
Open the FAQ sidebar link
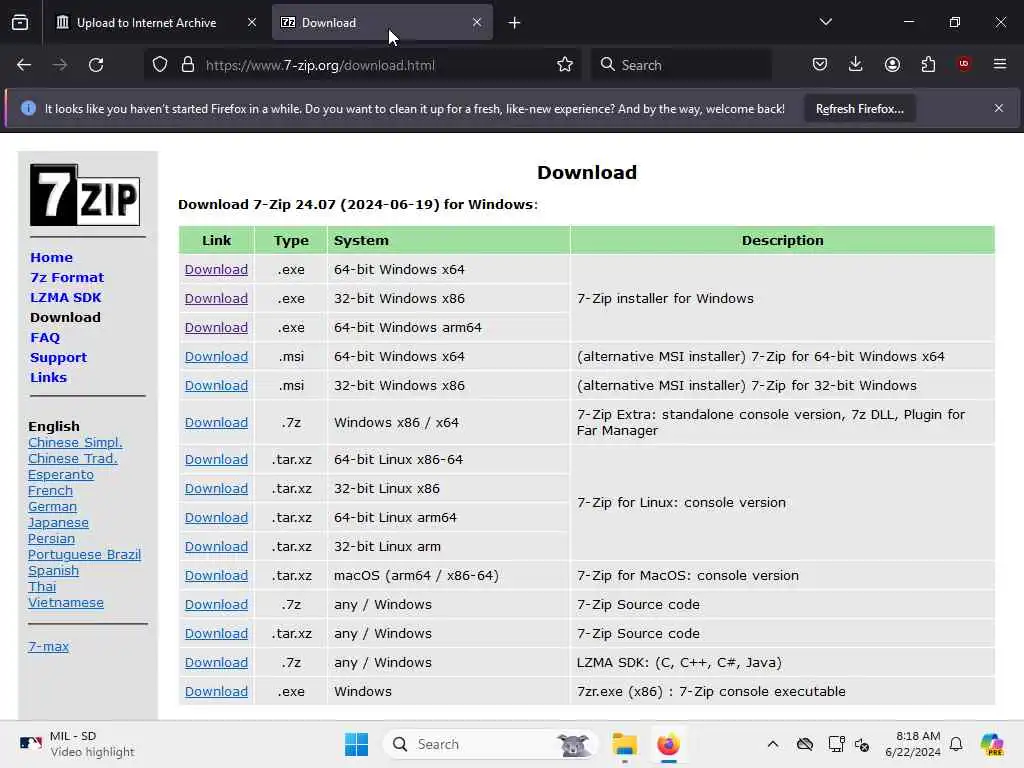[44, 338]
